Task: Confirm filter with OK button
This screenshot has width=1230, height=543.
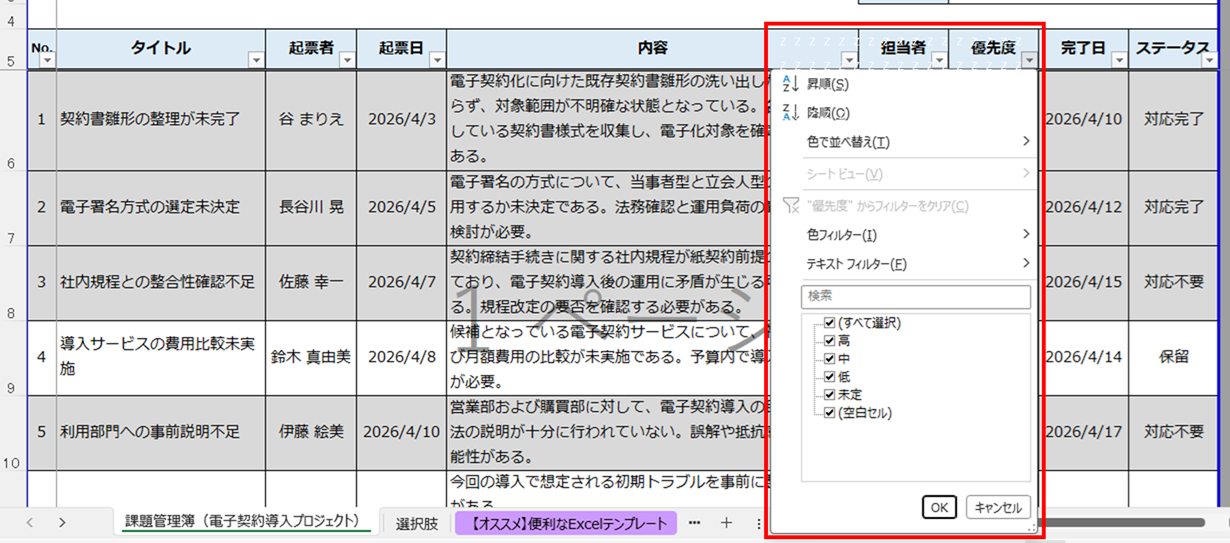Action: coord(938,507)
